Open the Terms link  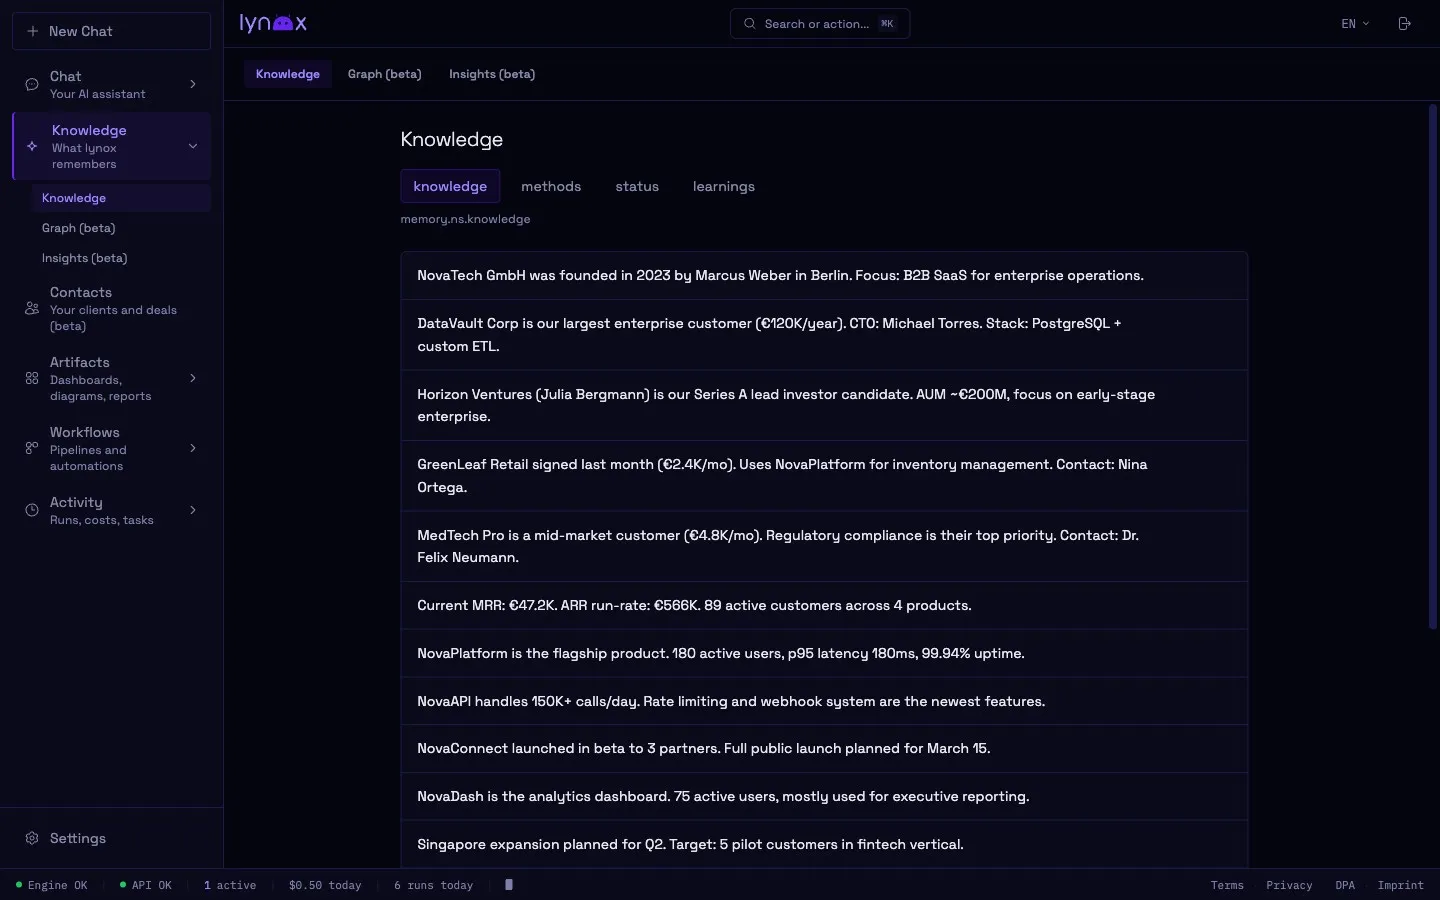coord(1227,885)
